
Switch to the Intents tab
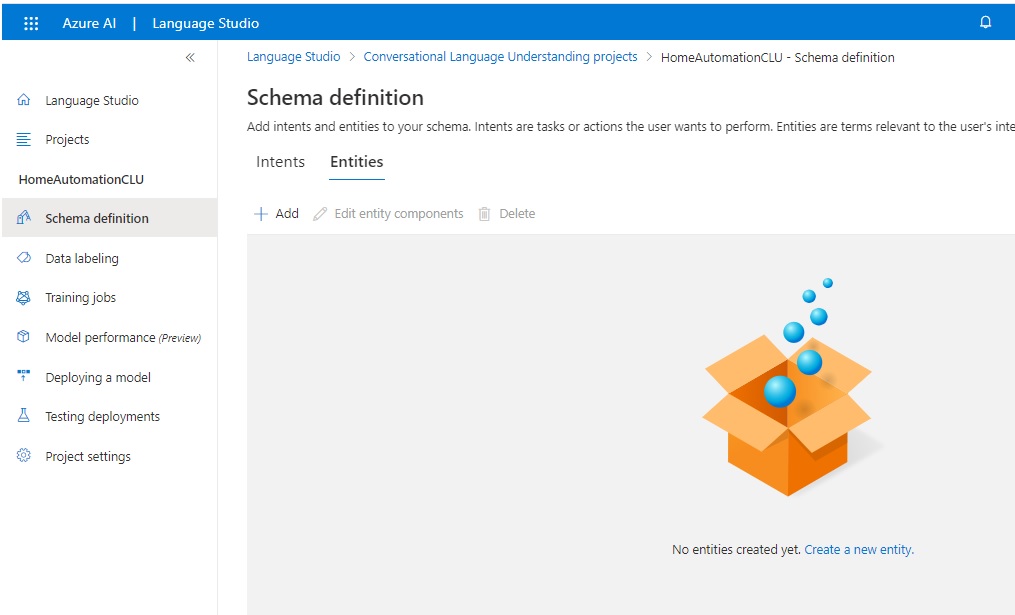pos(280,162)
